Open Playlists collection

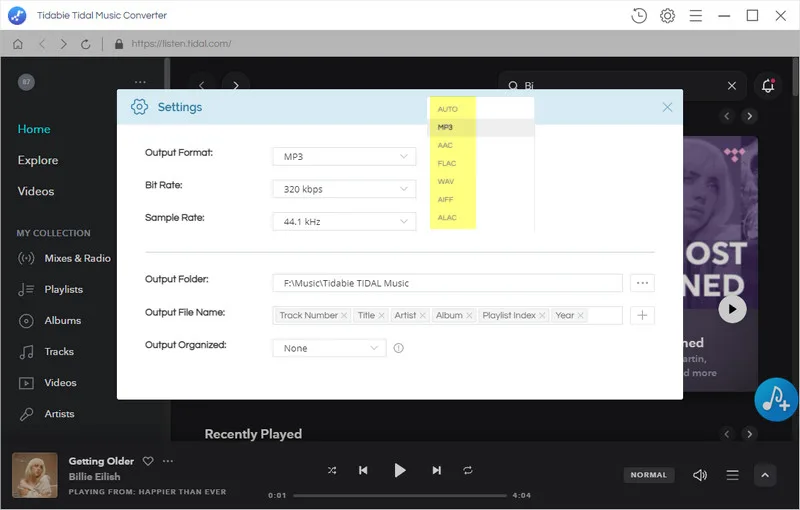tap(50, 289)
